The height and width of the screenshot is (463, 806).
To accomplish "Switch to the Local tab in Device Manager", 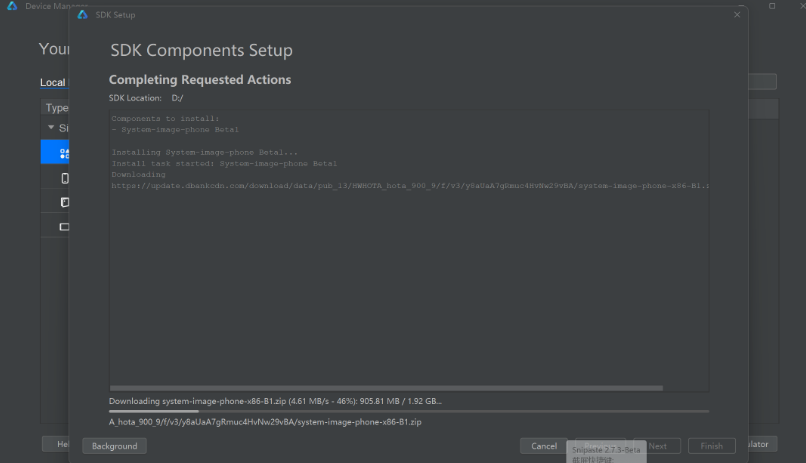I will click(53, 82).
